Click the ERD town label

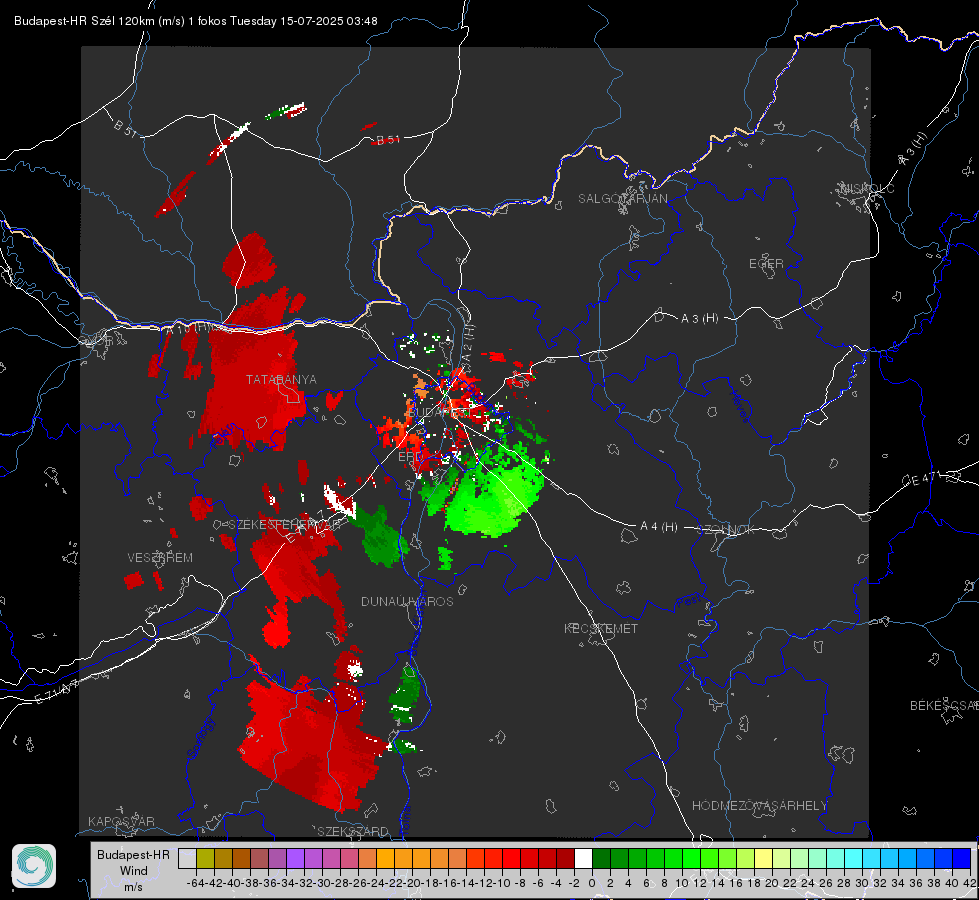click(410, 457)
